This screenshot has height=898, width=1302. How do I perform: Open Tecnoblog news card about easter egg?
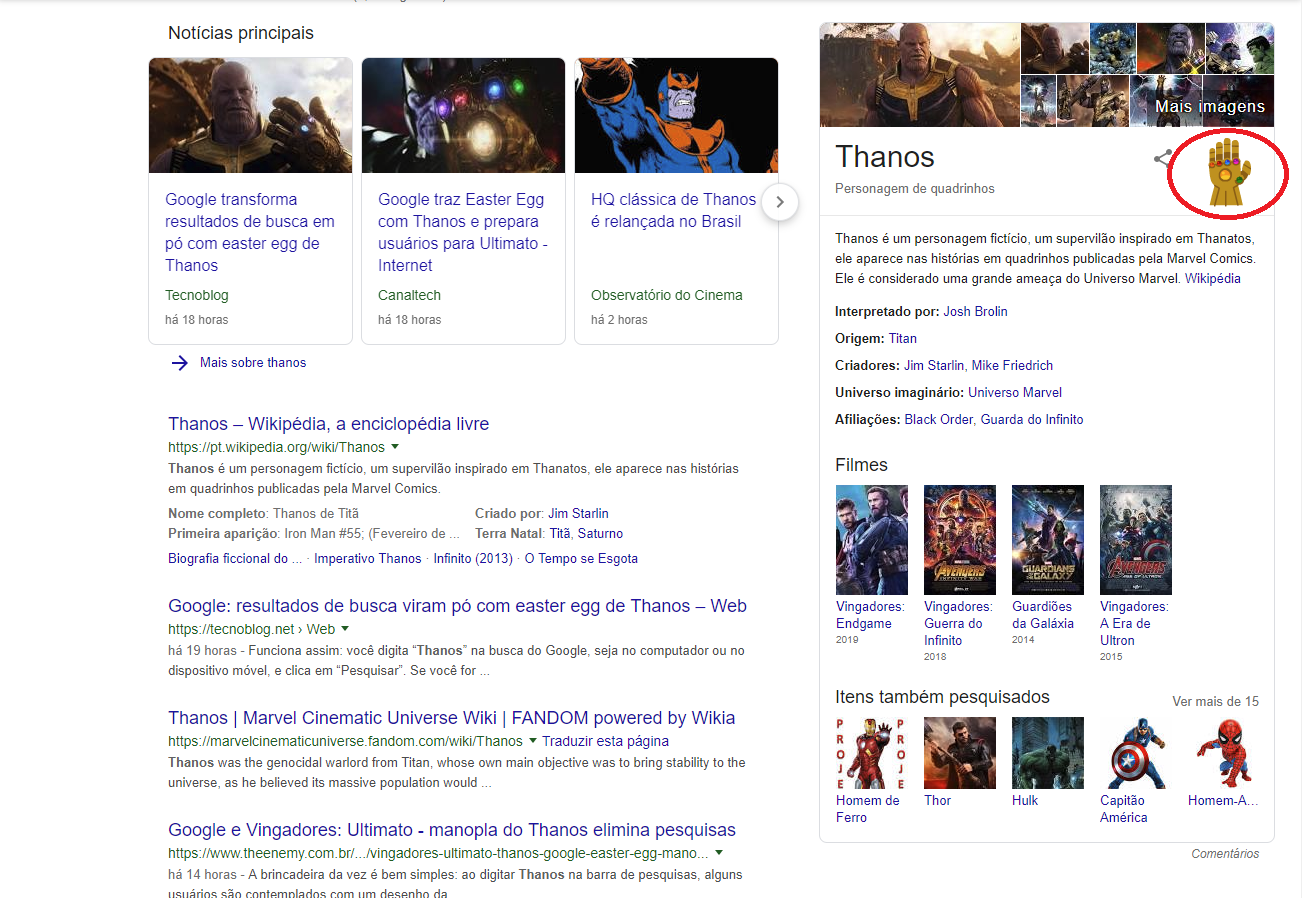pos(250,201)
